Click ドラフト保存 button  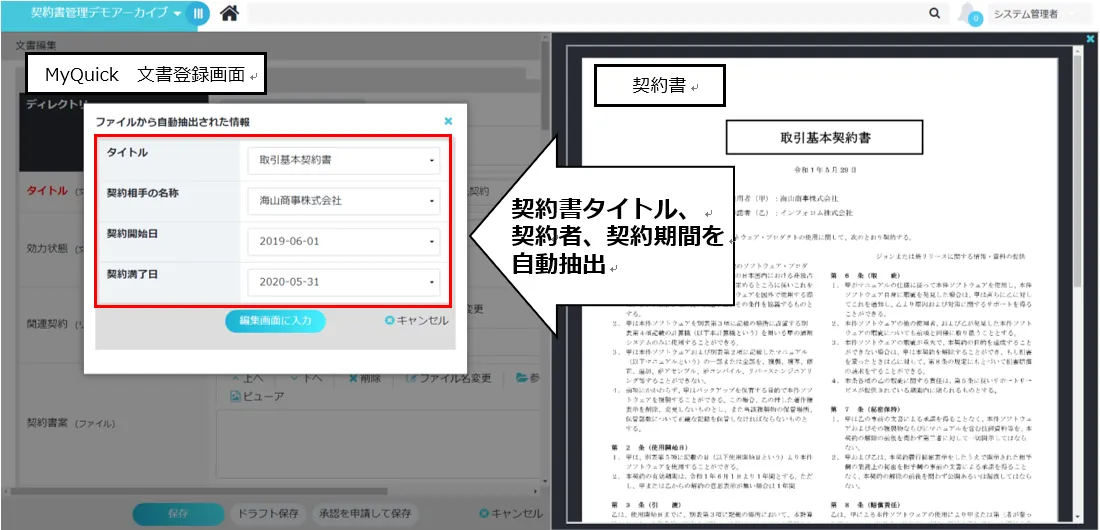click(x=269, y=513)
